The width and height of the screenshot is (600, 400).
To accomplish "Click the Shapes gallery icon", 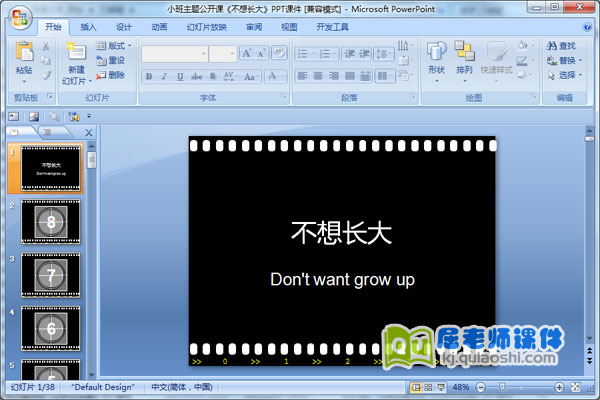I will 436,51.
